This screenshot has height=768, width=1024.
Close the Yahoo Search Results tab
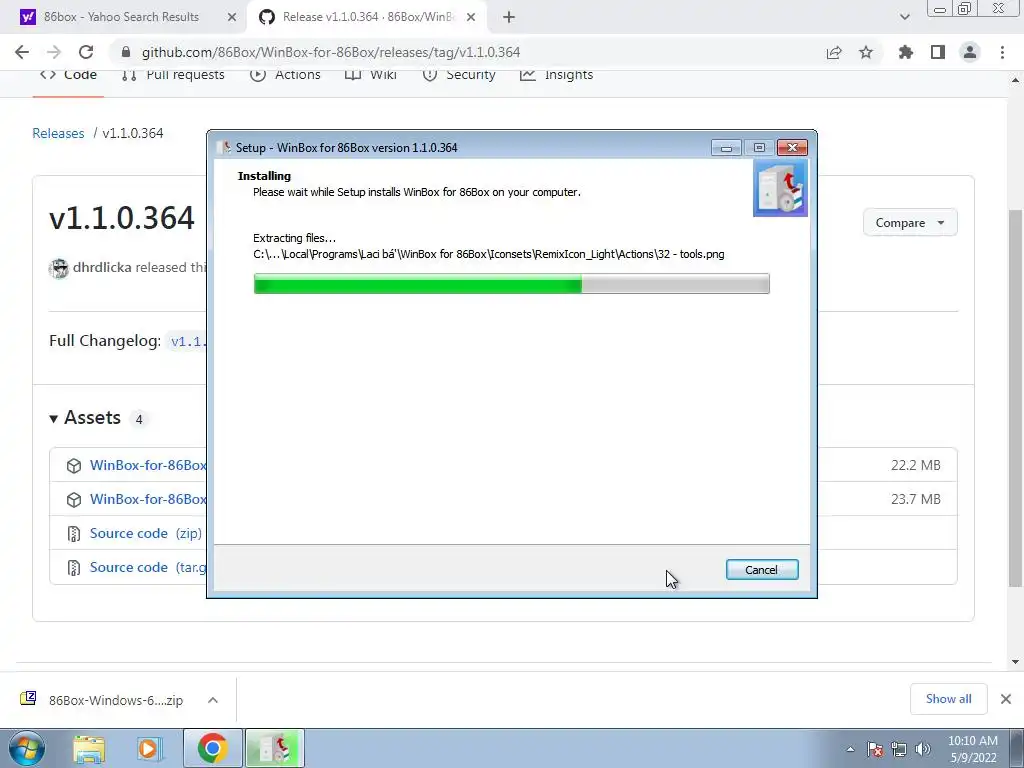[232, 17]
